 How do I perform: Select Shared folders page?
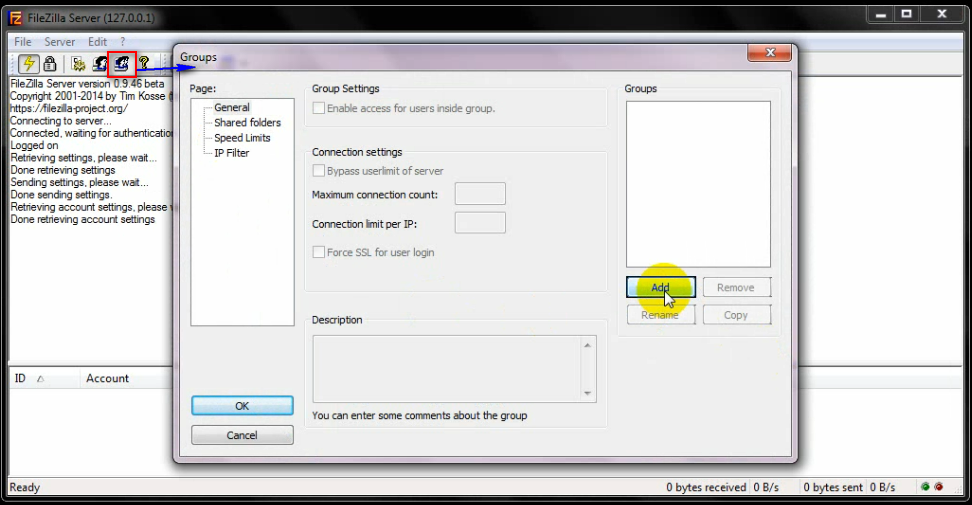click(247, 123)
